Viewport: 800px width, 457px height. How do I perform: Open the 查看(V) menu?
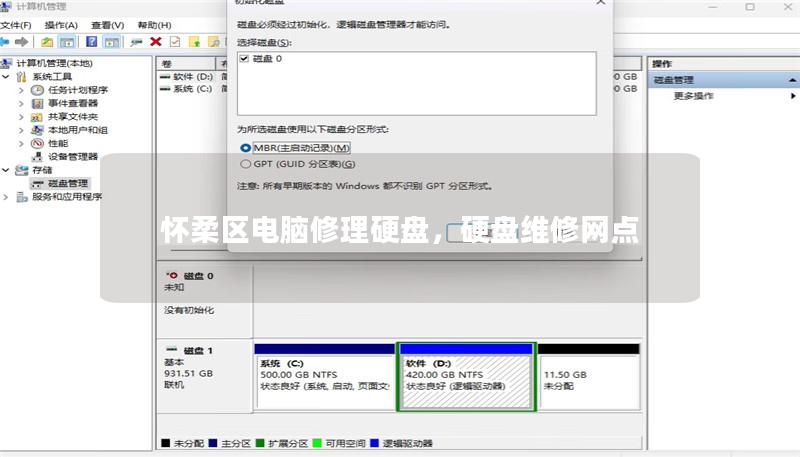(107, 25)
